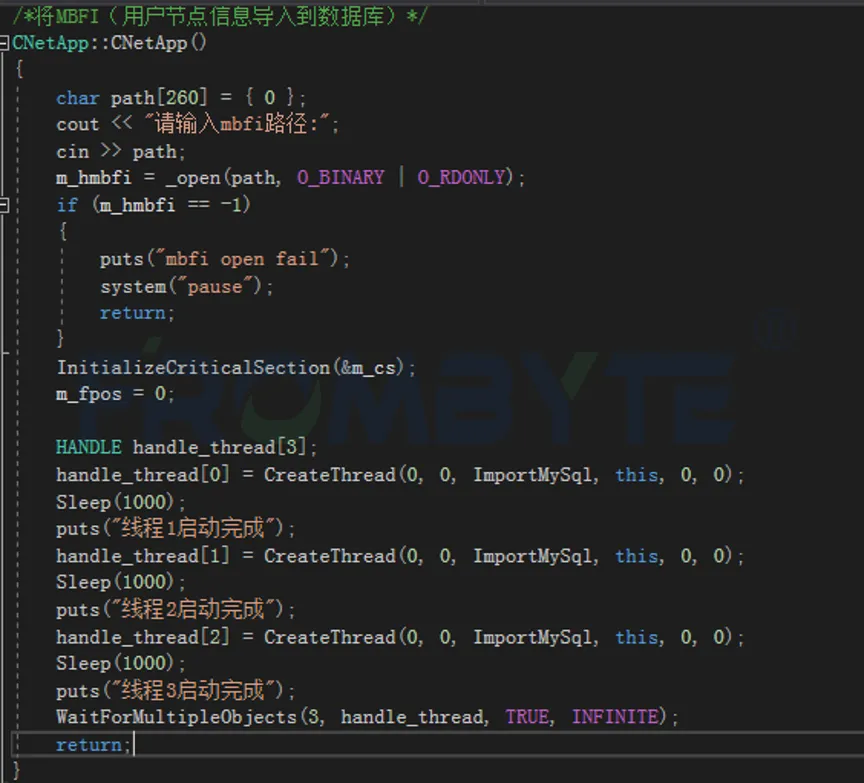The width and height of the screenshot is (864, 783).
Task: Click the char path[260] declaration
Action: (x=181, y=98)
